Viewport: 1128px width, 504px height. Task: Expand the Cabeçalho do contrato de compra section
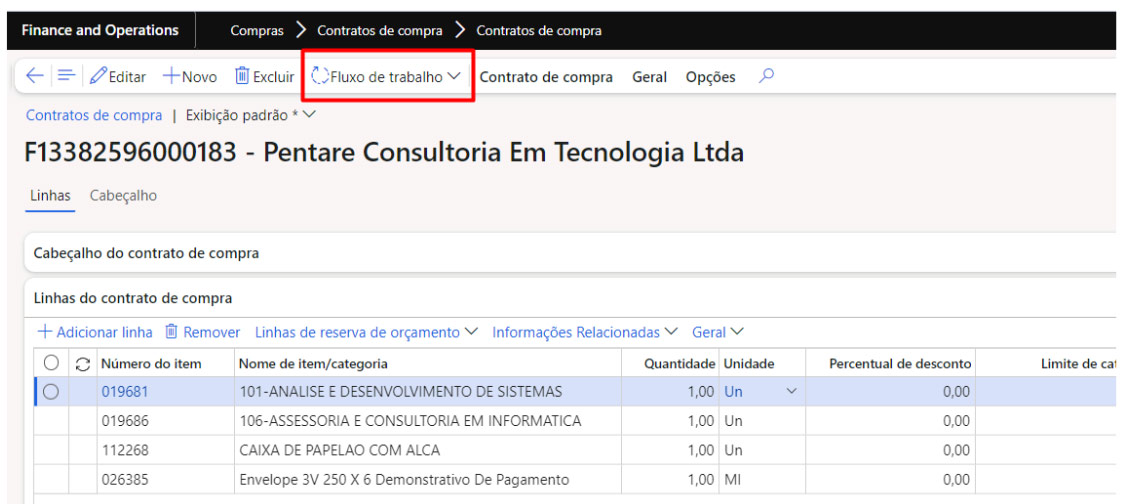tap(146, 253)
